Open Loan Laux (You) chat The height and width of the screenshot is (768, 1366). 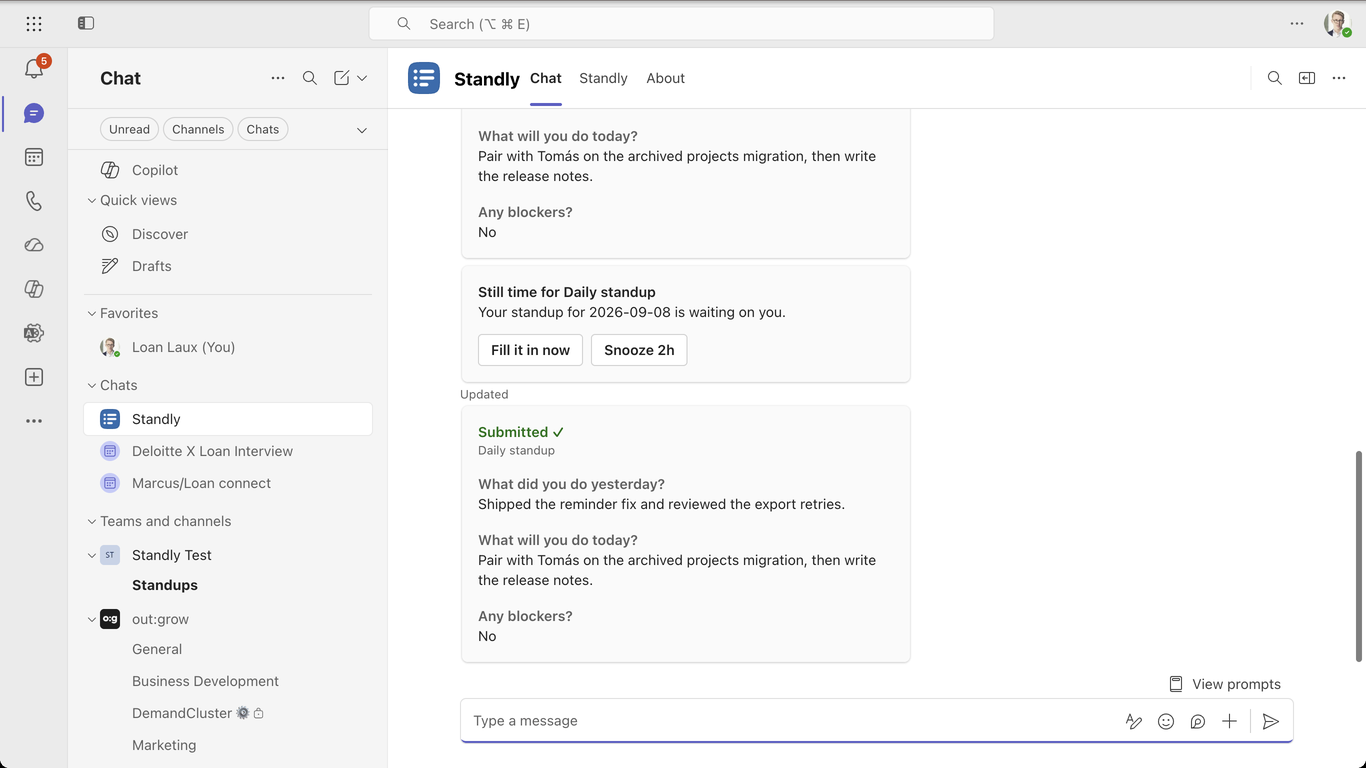(x=228, y=347)
